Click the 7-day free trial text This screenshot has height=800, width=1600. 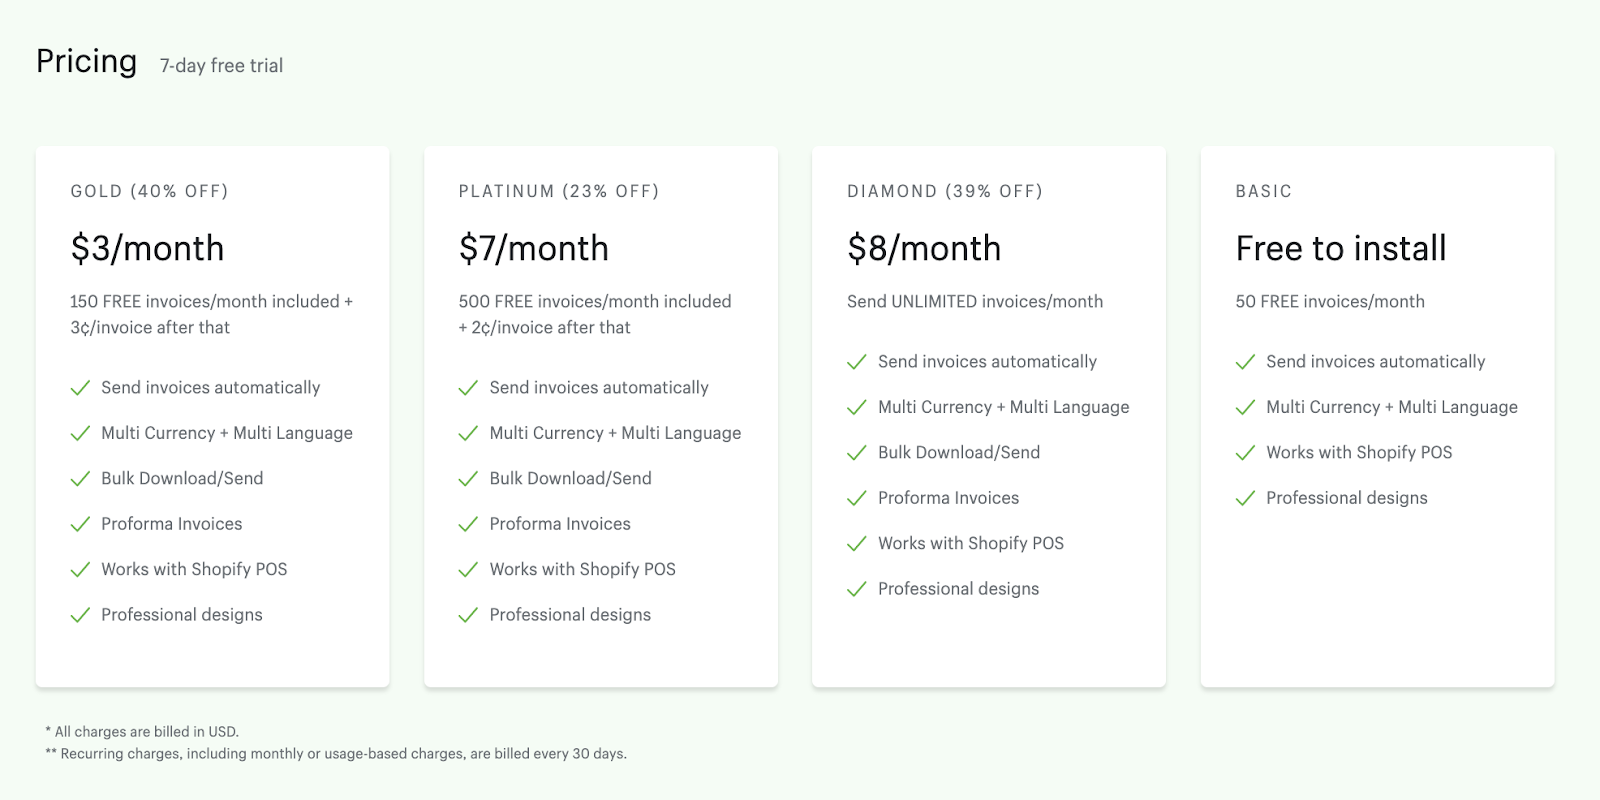click(221, 66)
